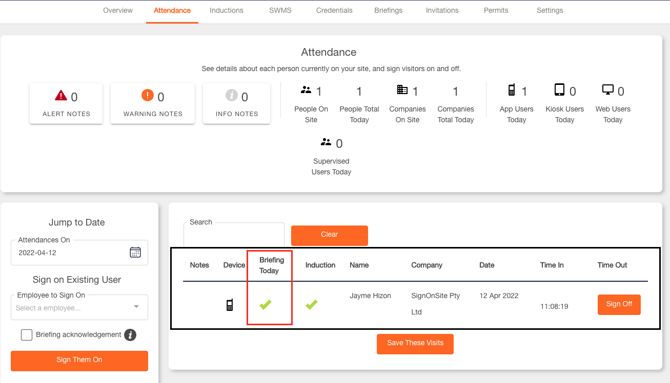Switch to the Invitations tab

pyautogui.click(x=442, y=10)
